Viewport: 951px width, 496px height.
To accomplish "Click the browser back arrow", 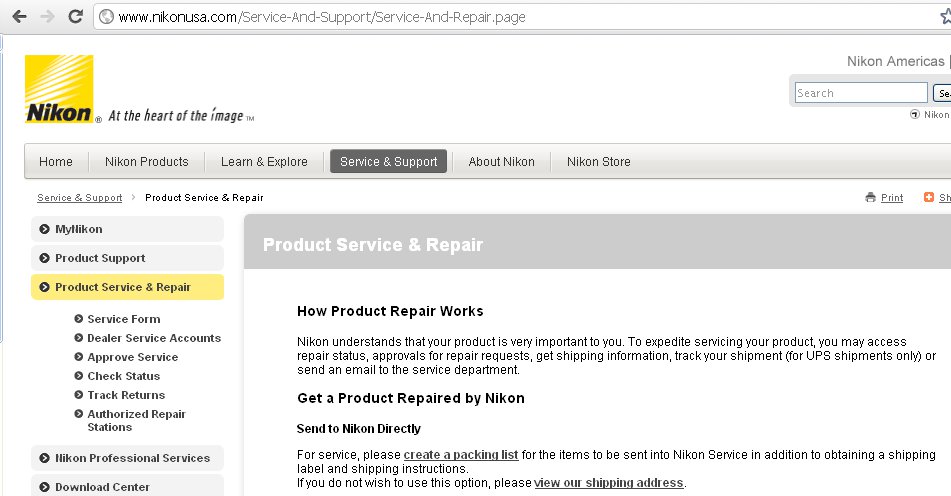I will (x=19, y=16).
